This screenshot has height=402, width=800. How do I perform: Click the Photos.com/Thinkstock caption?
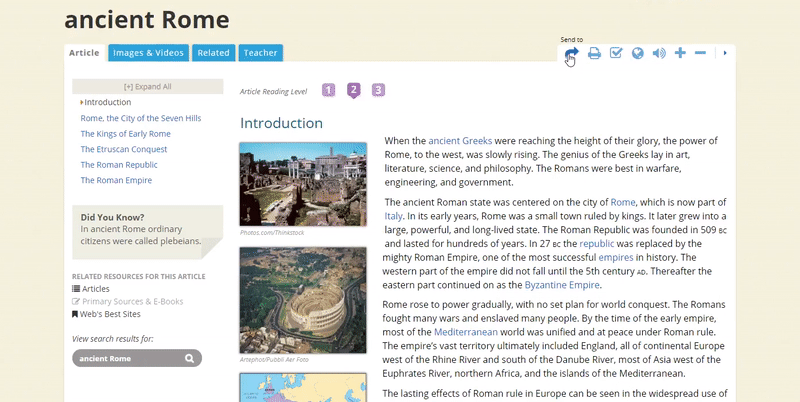(272, 233)
